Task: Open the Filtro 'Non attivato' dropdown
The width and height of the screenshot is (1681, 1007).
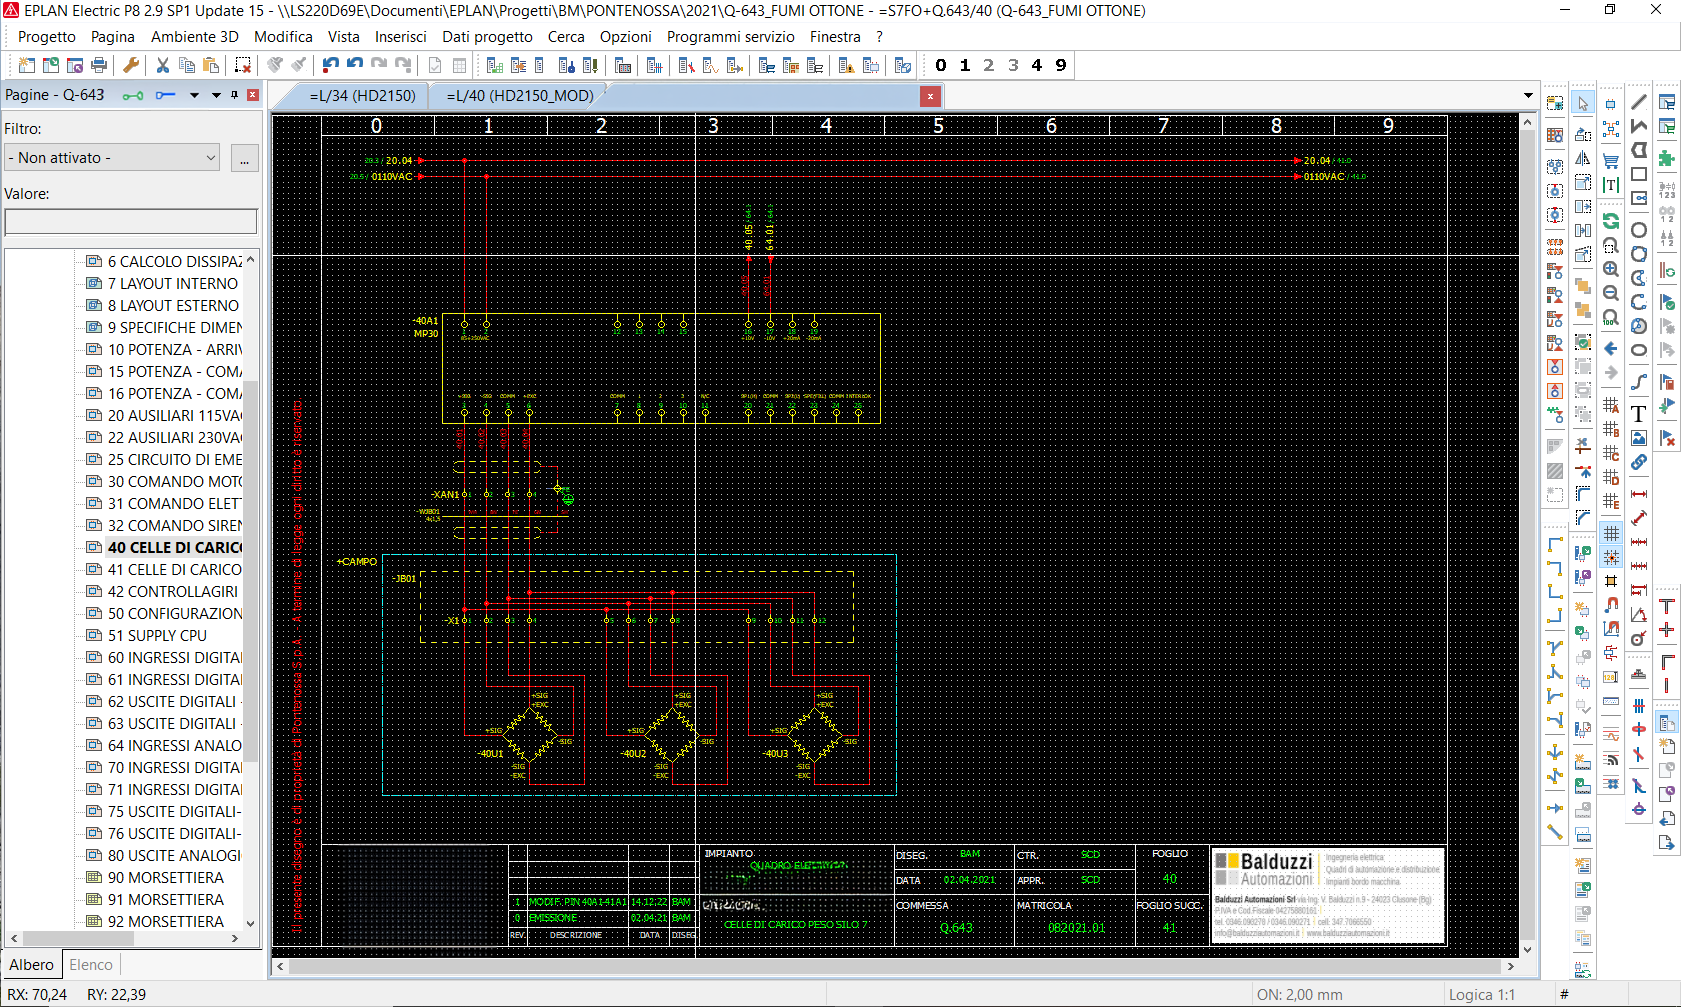Action: point(112,158)
